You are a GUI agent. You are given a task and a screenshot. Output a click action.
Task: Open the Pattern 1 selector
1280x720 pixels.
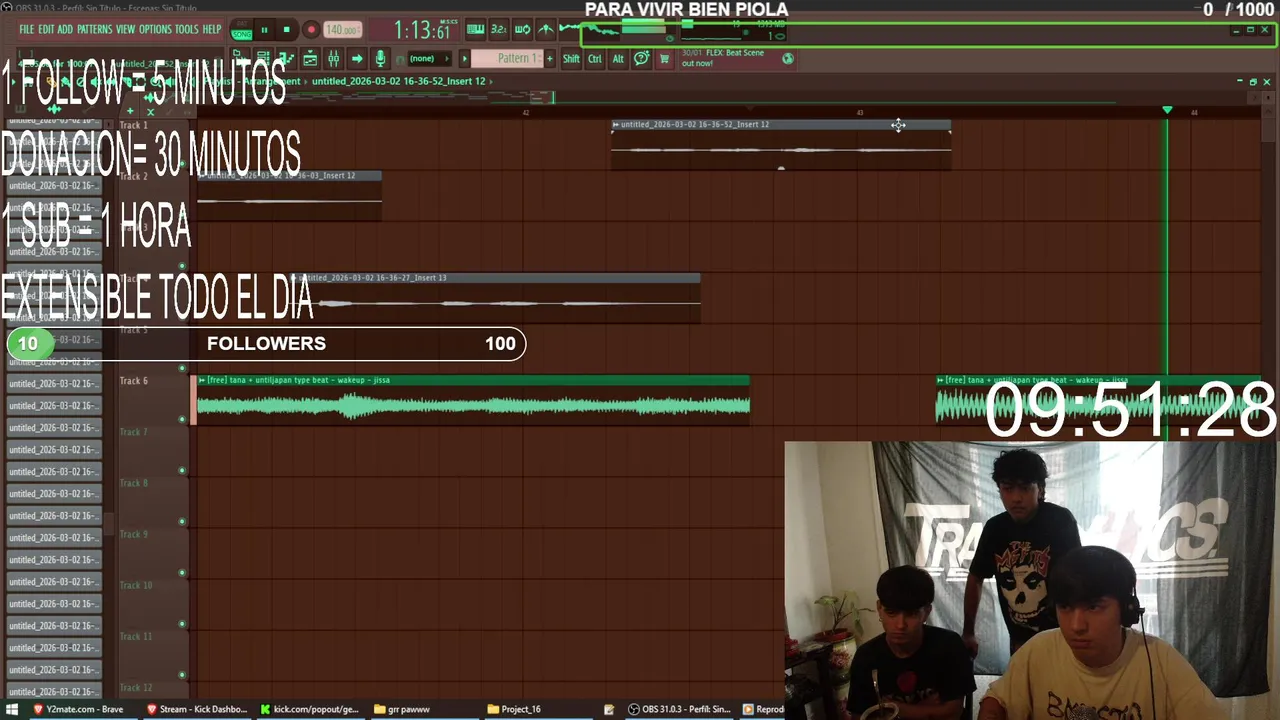pos(507,58)
